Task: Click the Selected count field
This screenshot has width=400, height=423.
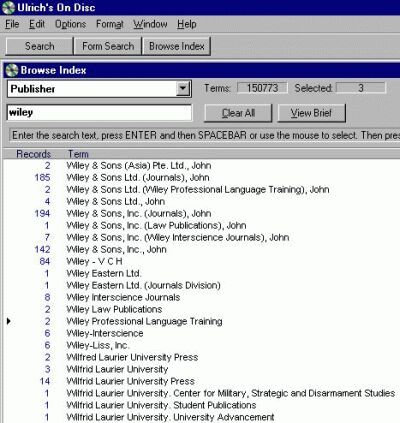Action: 361,88
